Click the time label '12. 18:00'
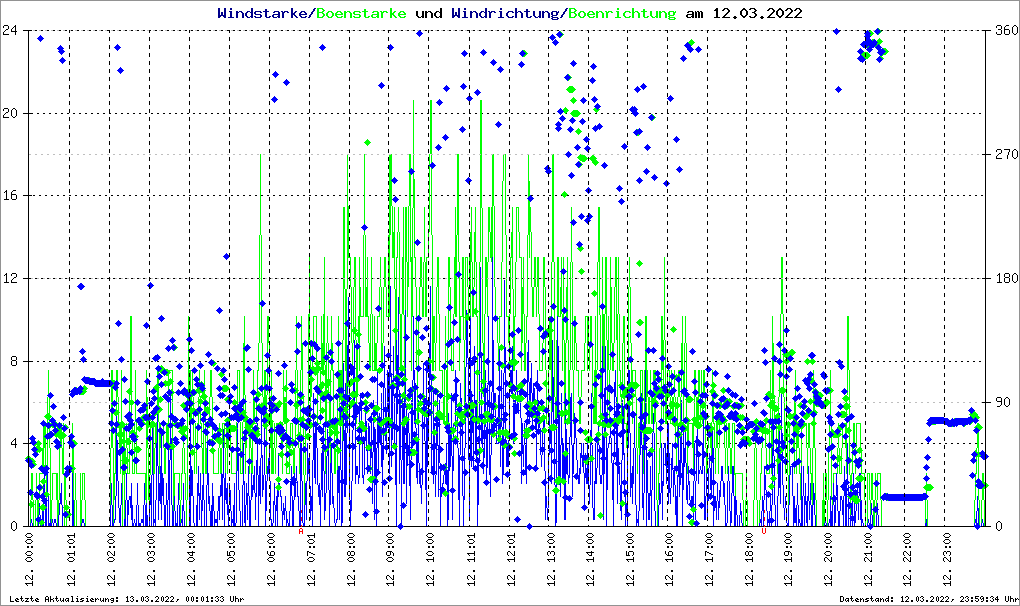1020x606 pixels. (x=748, y=557)
